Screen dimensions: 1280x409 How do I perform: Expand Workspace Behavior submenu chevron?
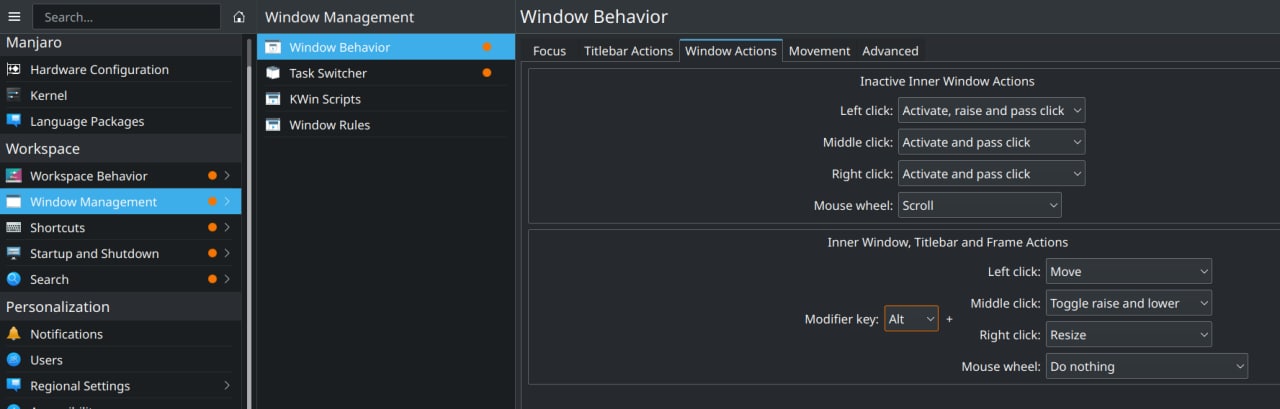point(228,176)
